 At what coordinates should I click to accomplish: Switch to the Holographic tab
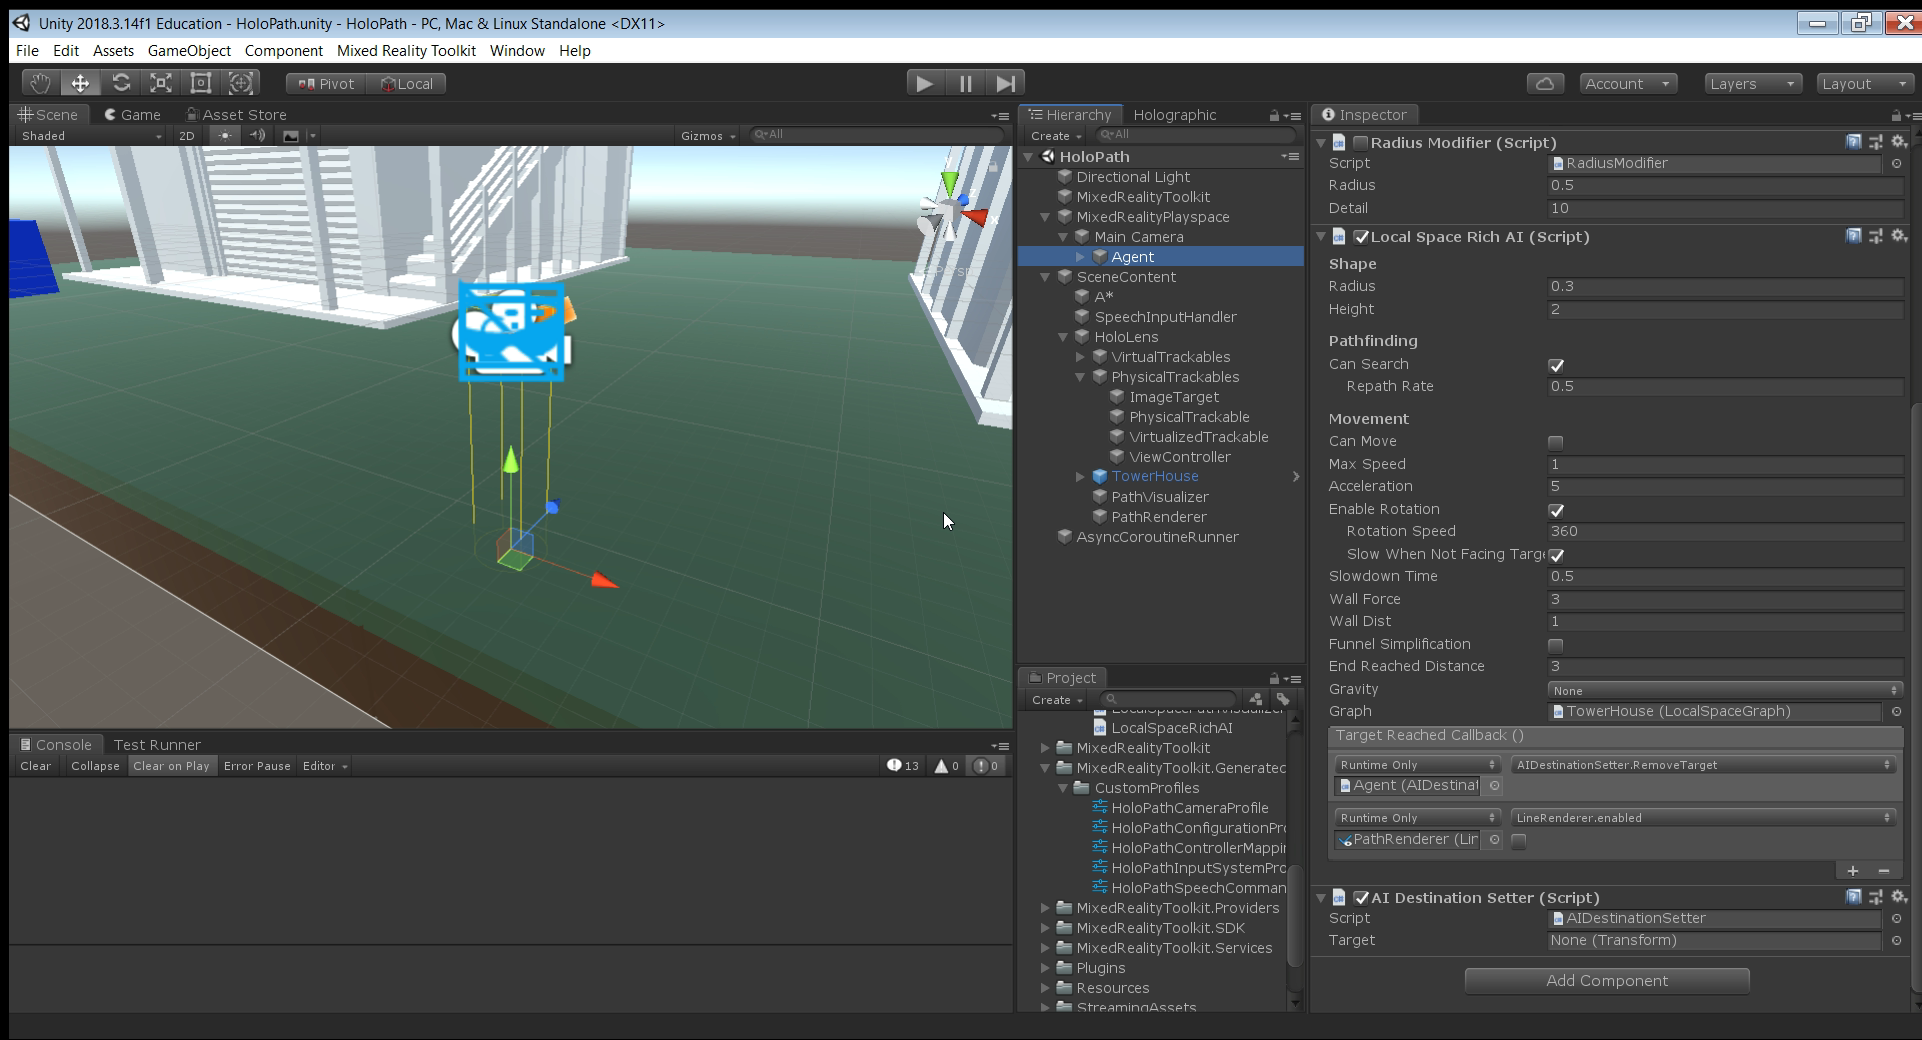coord(1175,115)
